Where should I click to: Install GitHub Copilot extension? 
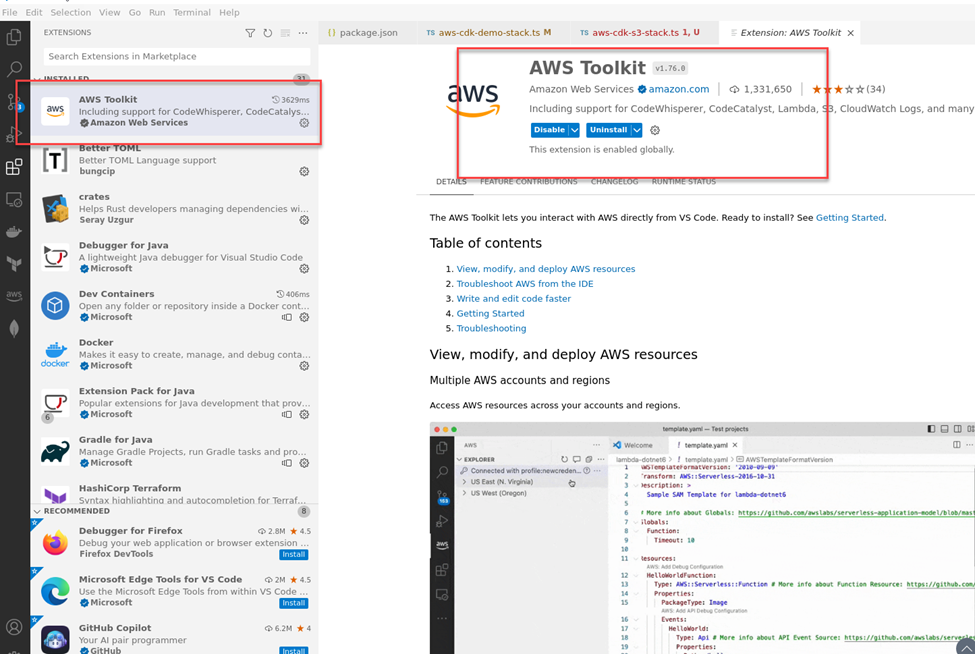[x=293, y=650]
